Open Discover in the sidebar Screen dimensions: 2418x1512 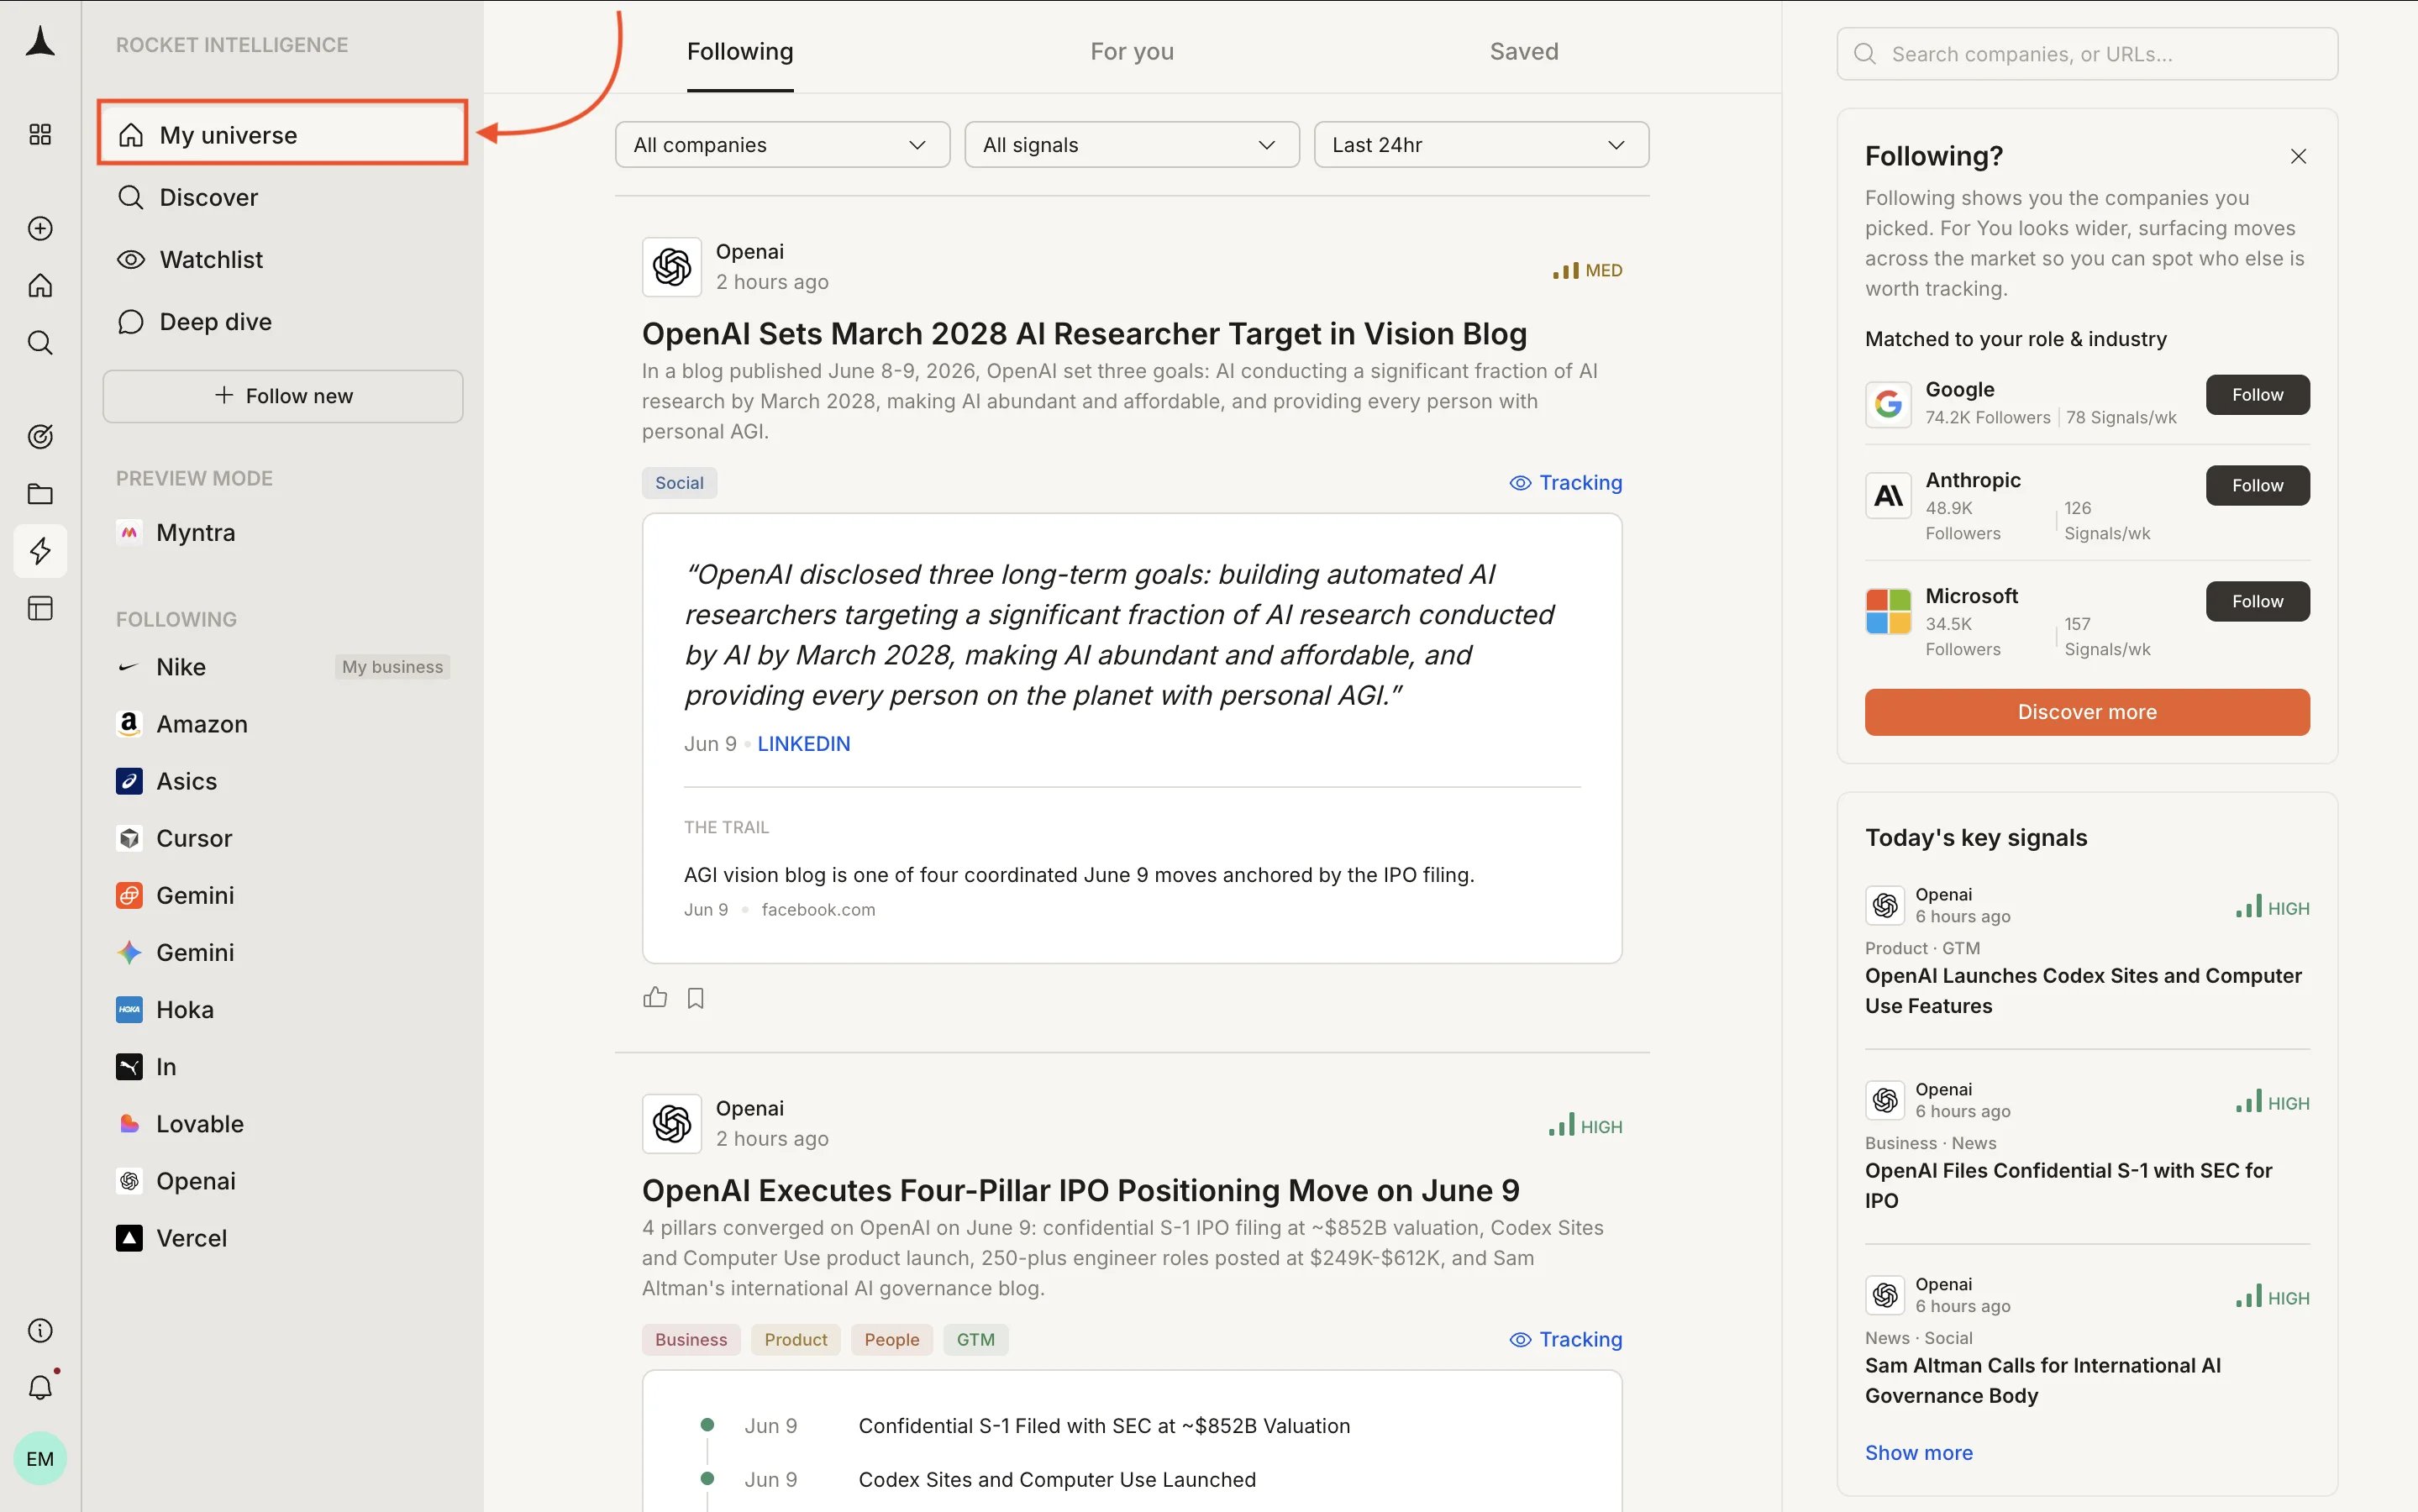[x=283, y=197]
